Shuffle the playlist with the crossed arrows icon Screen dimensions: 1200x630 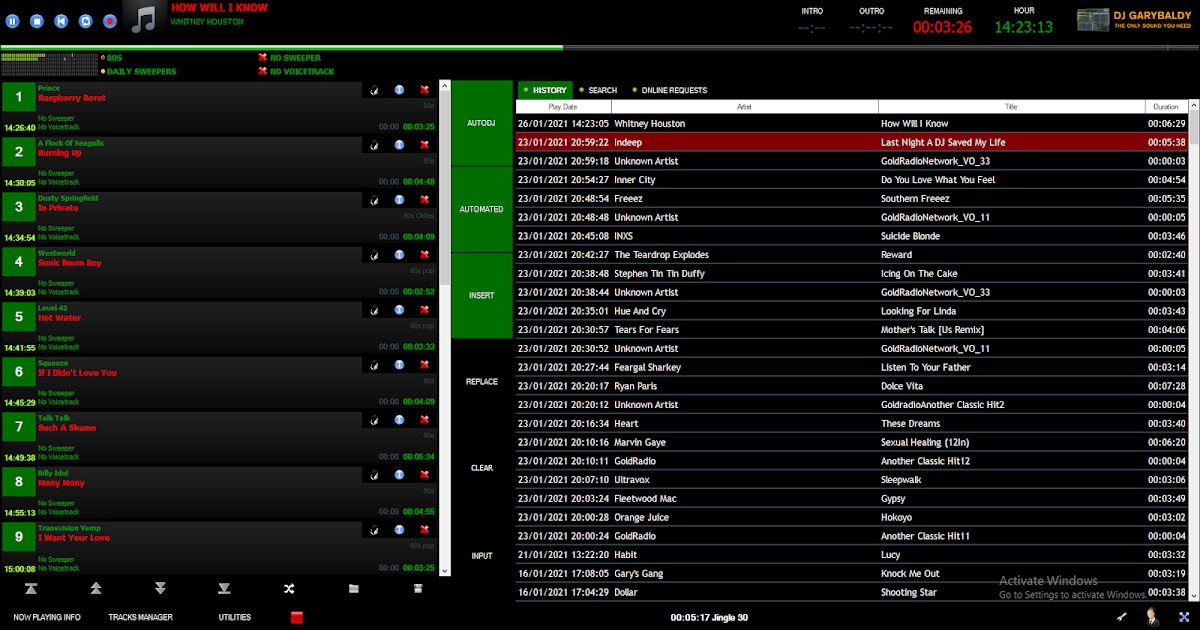tap(289, 589)
